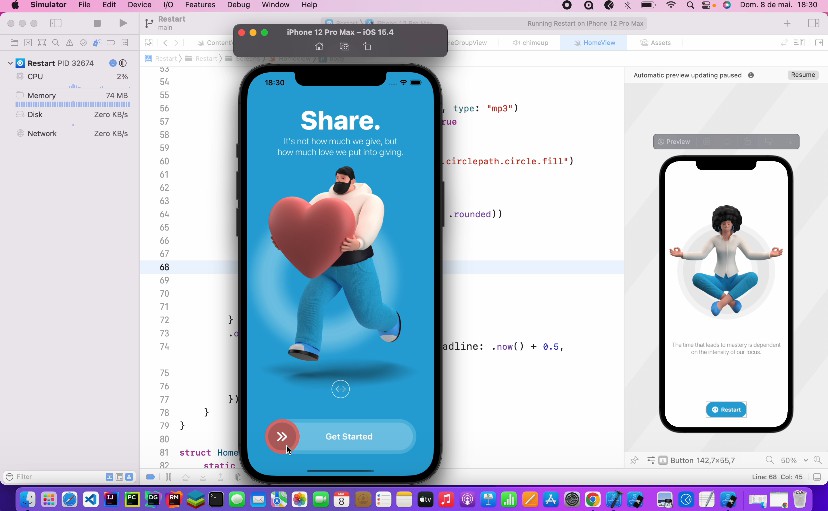Viewport: 828px width, 511px height.
Task: Click the red chevron slider knob
Action: click(282, 436)
